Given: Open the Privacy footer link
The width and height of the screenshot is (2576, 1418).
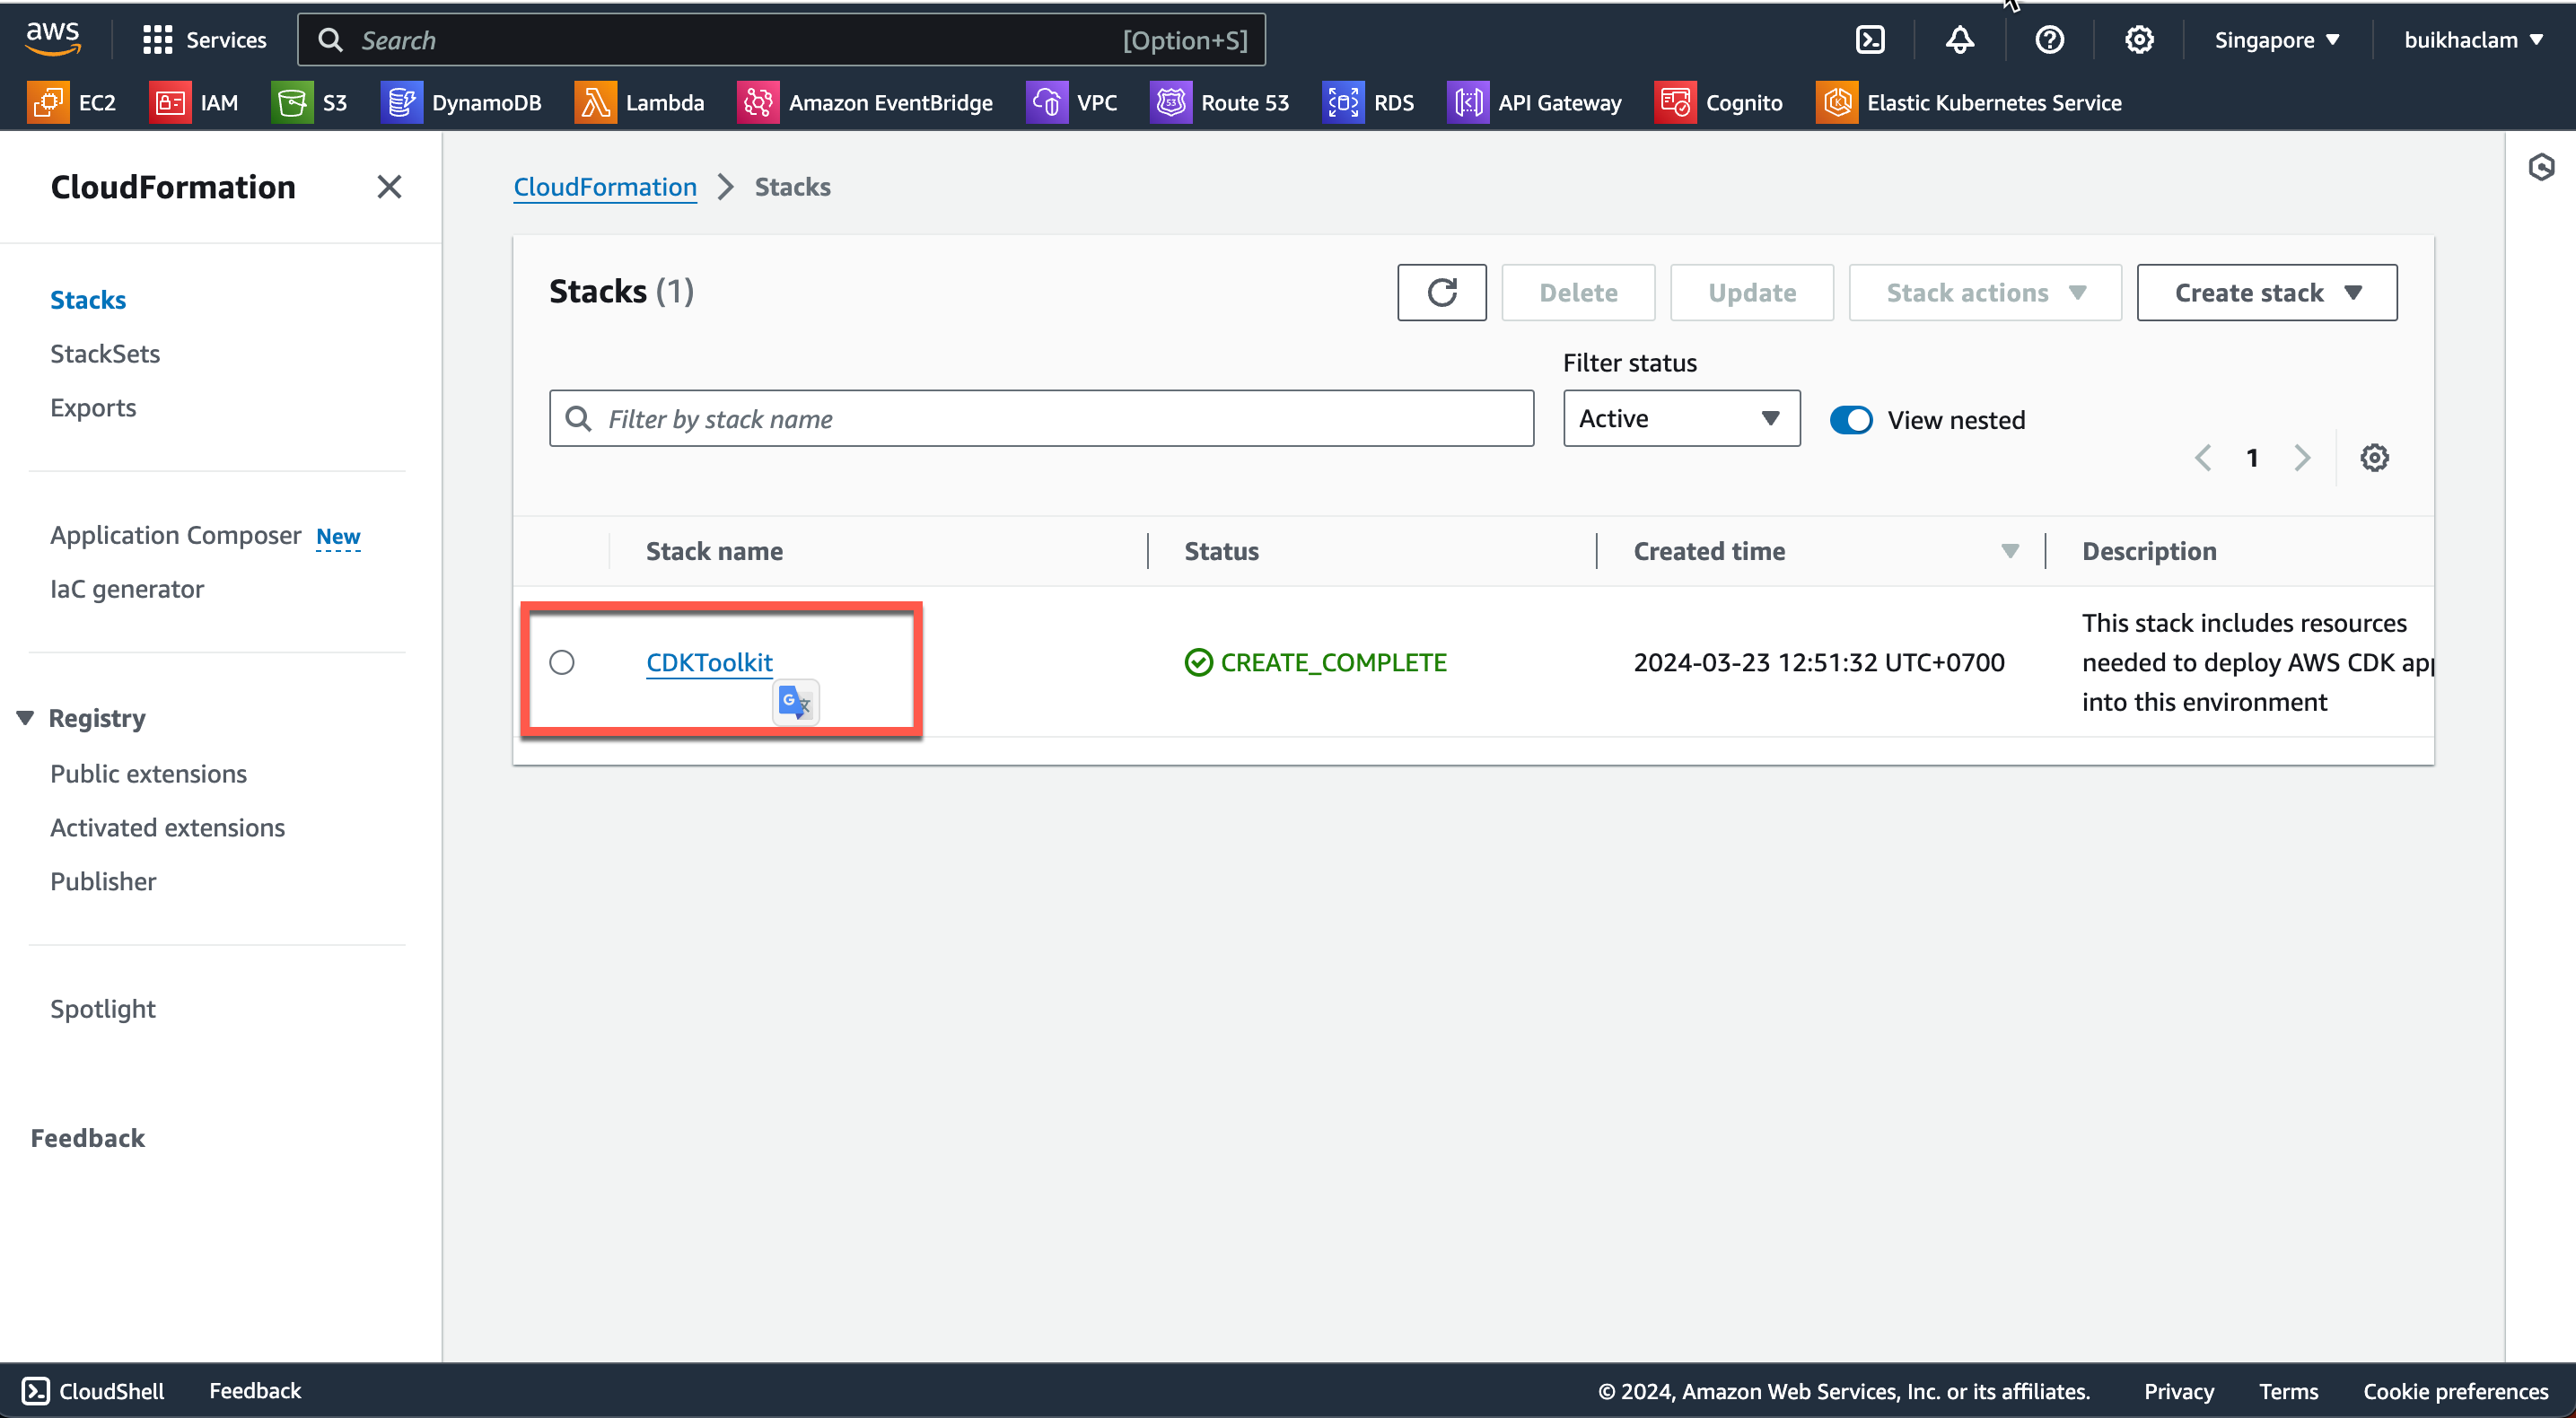Looking at the screenshot, I should click(2179, 1391).
